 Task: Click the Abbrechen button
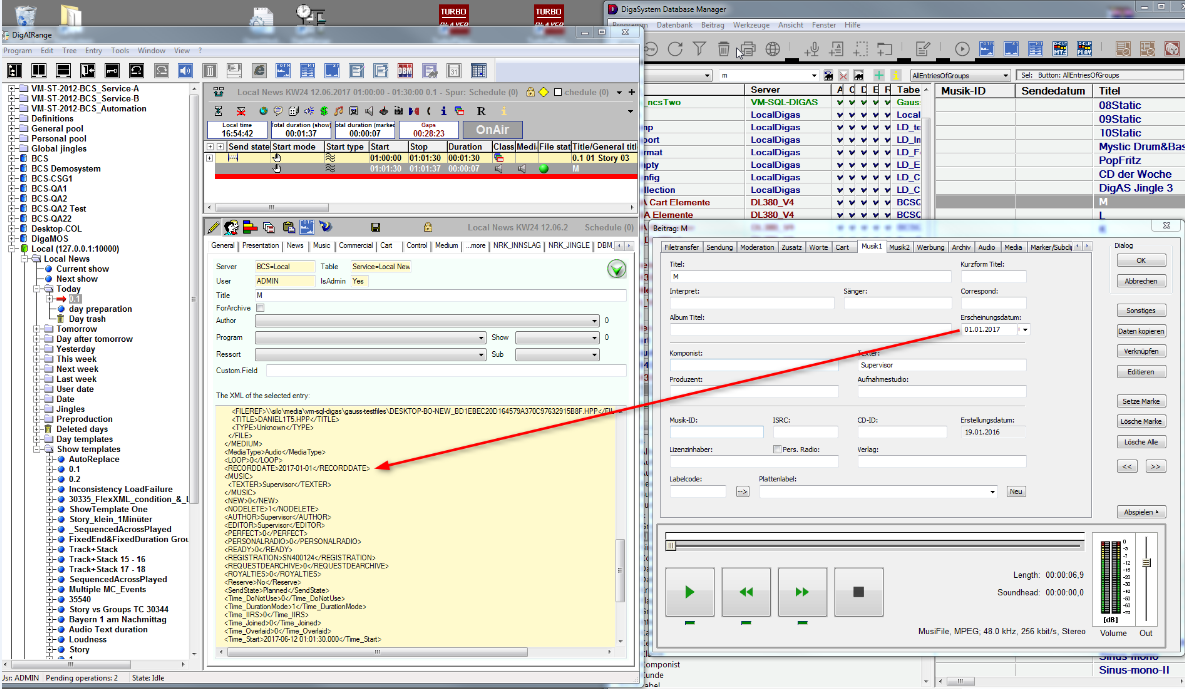[1141, 281]
